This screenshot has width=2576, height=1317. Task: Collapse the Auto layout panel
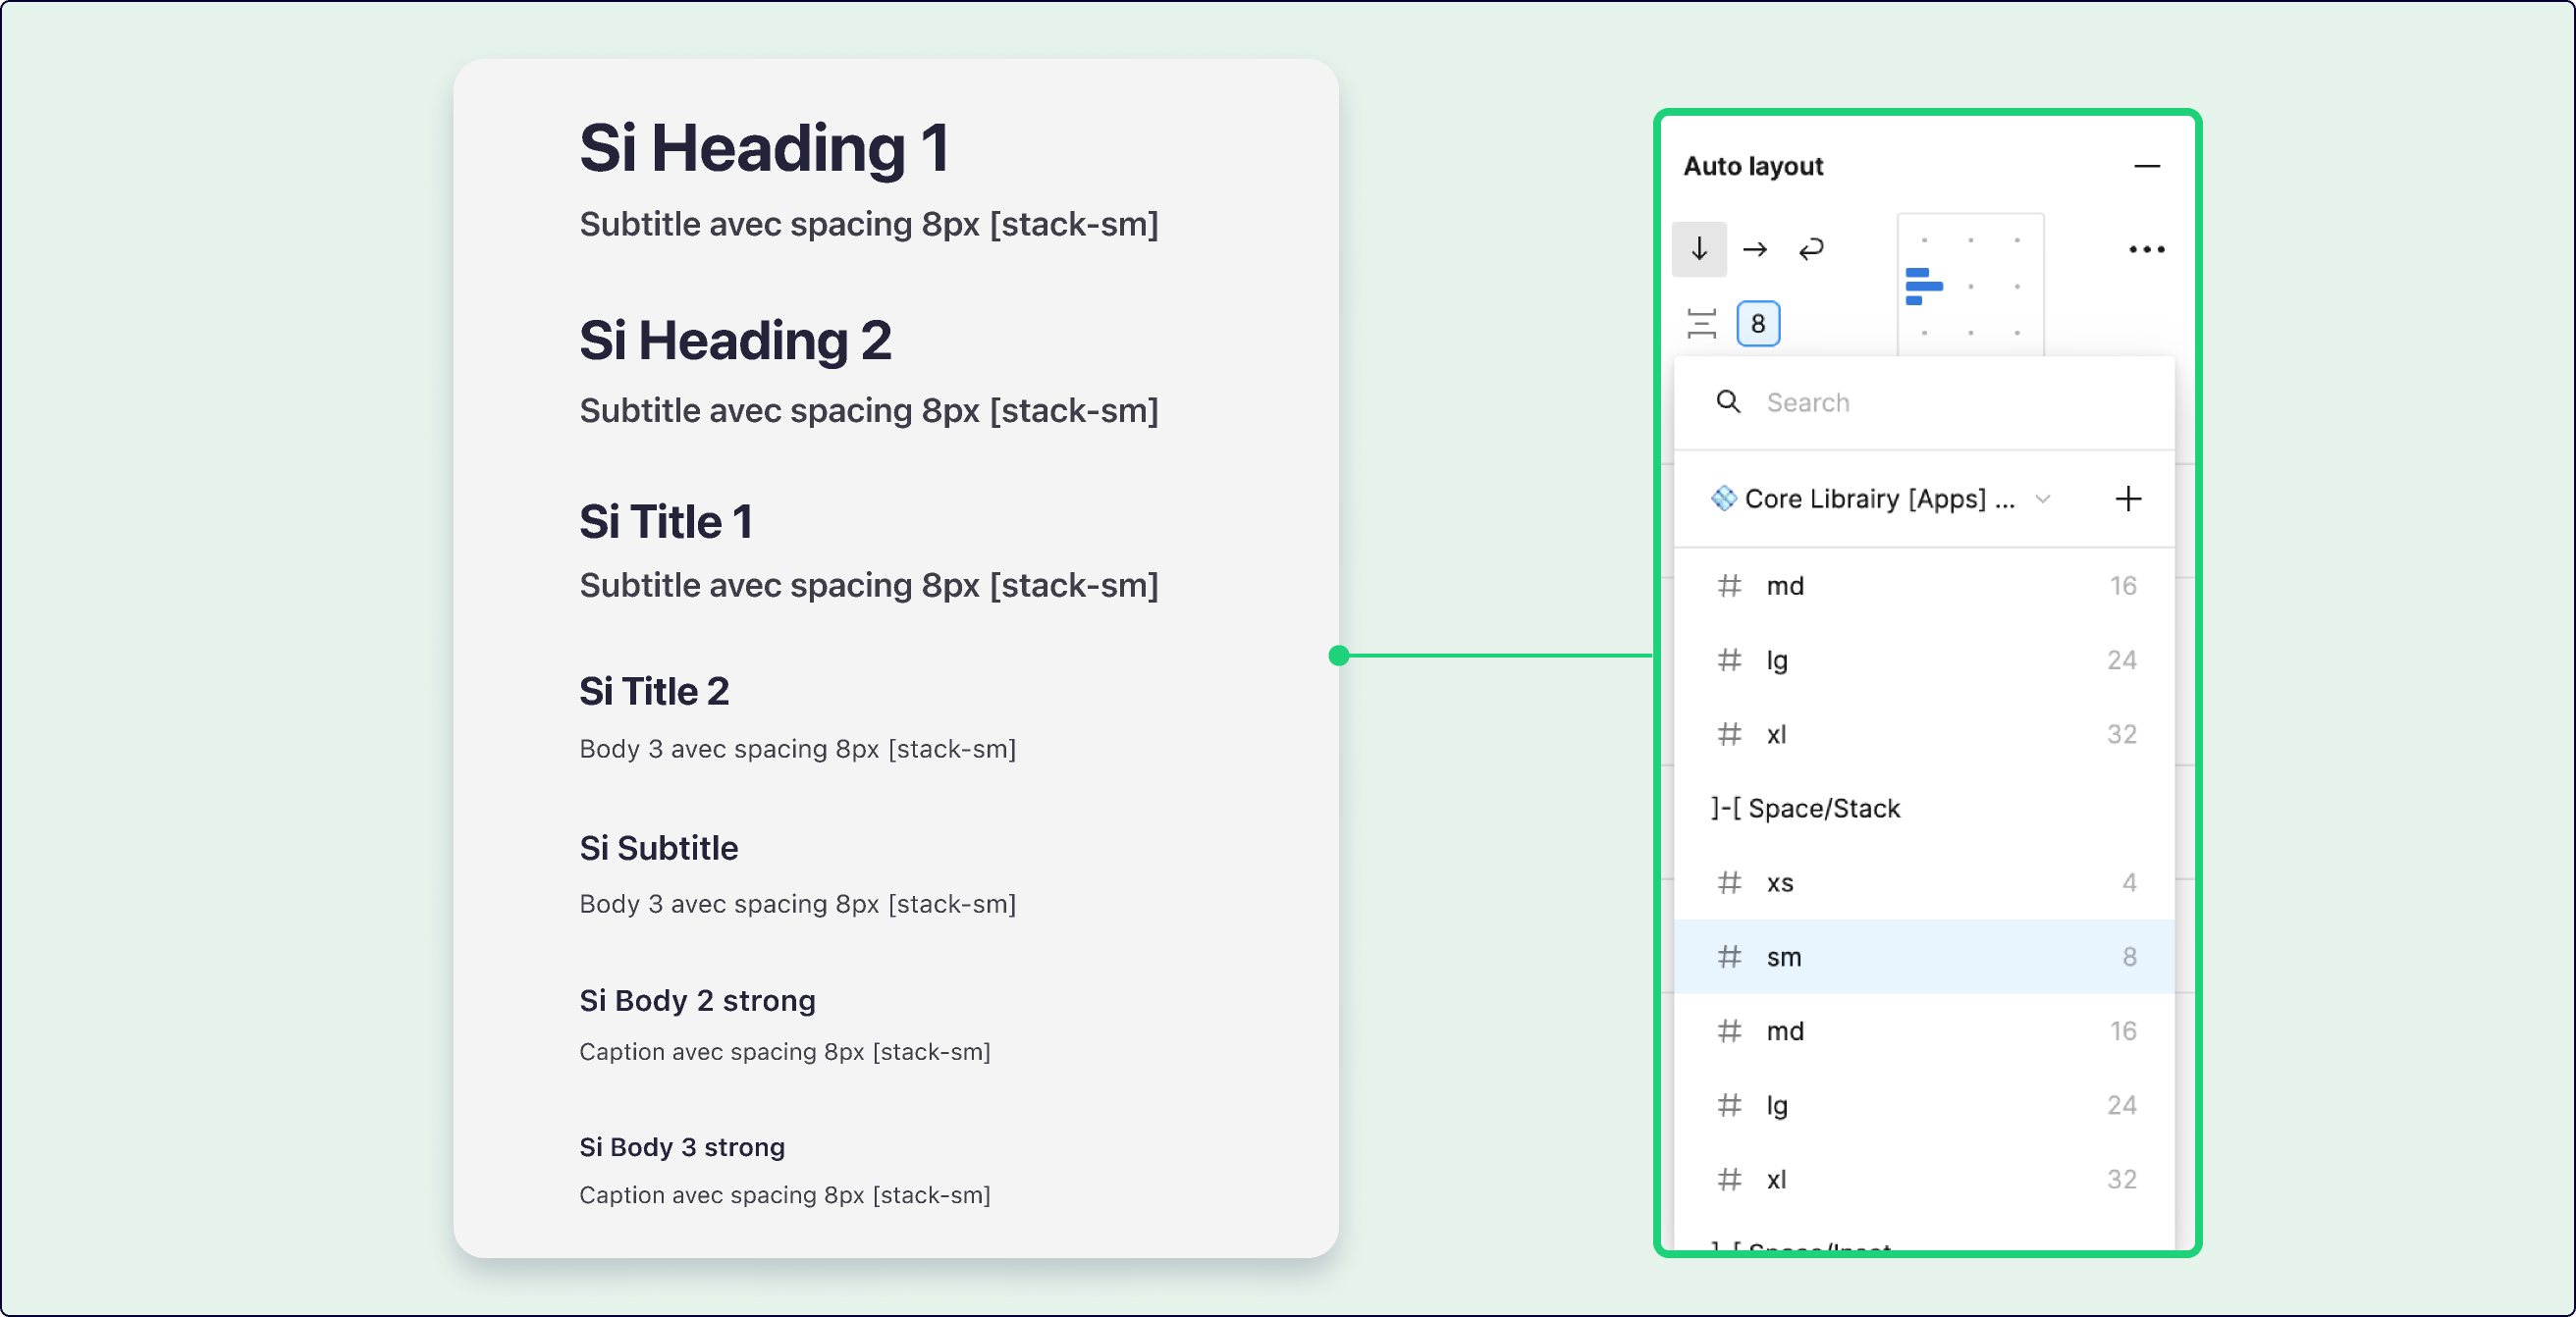click(2148, 165)
